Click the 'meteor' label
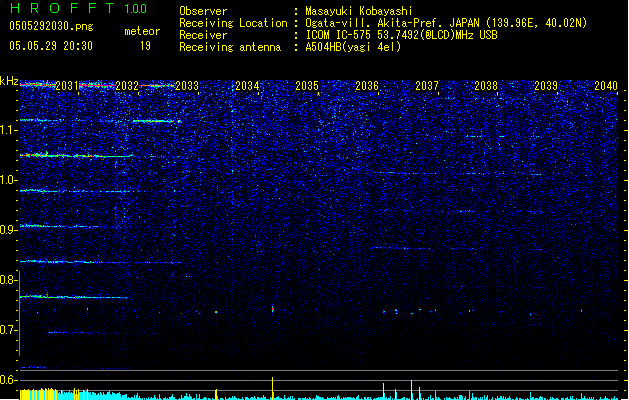The width and height of the screenshot is (629, 400). [142, 31]
